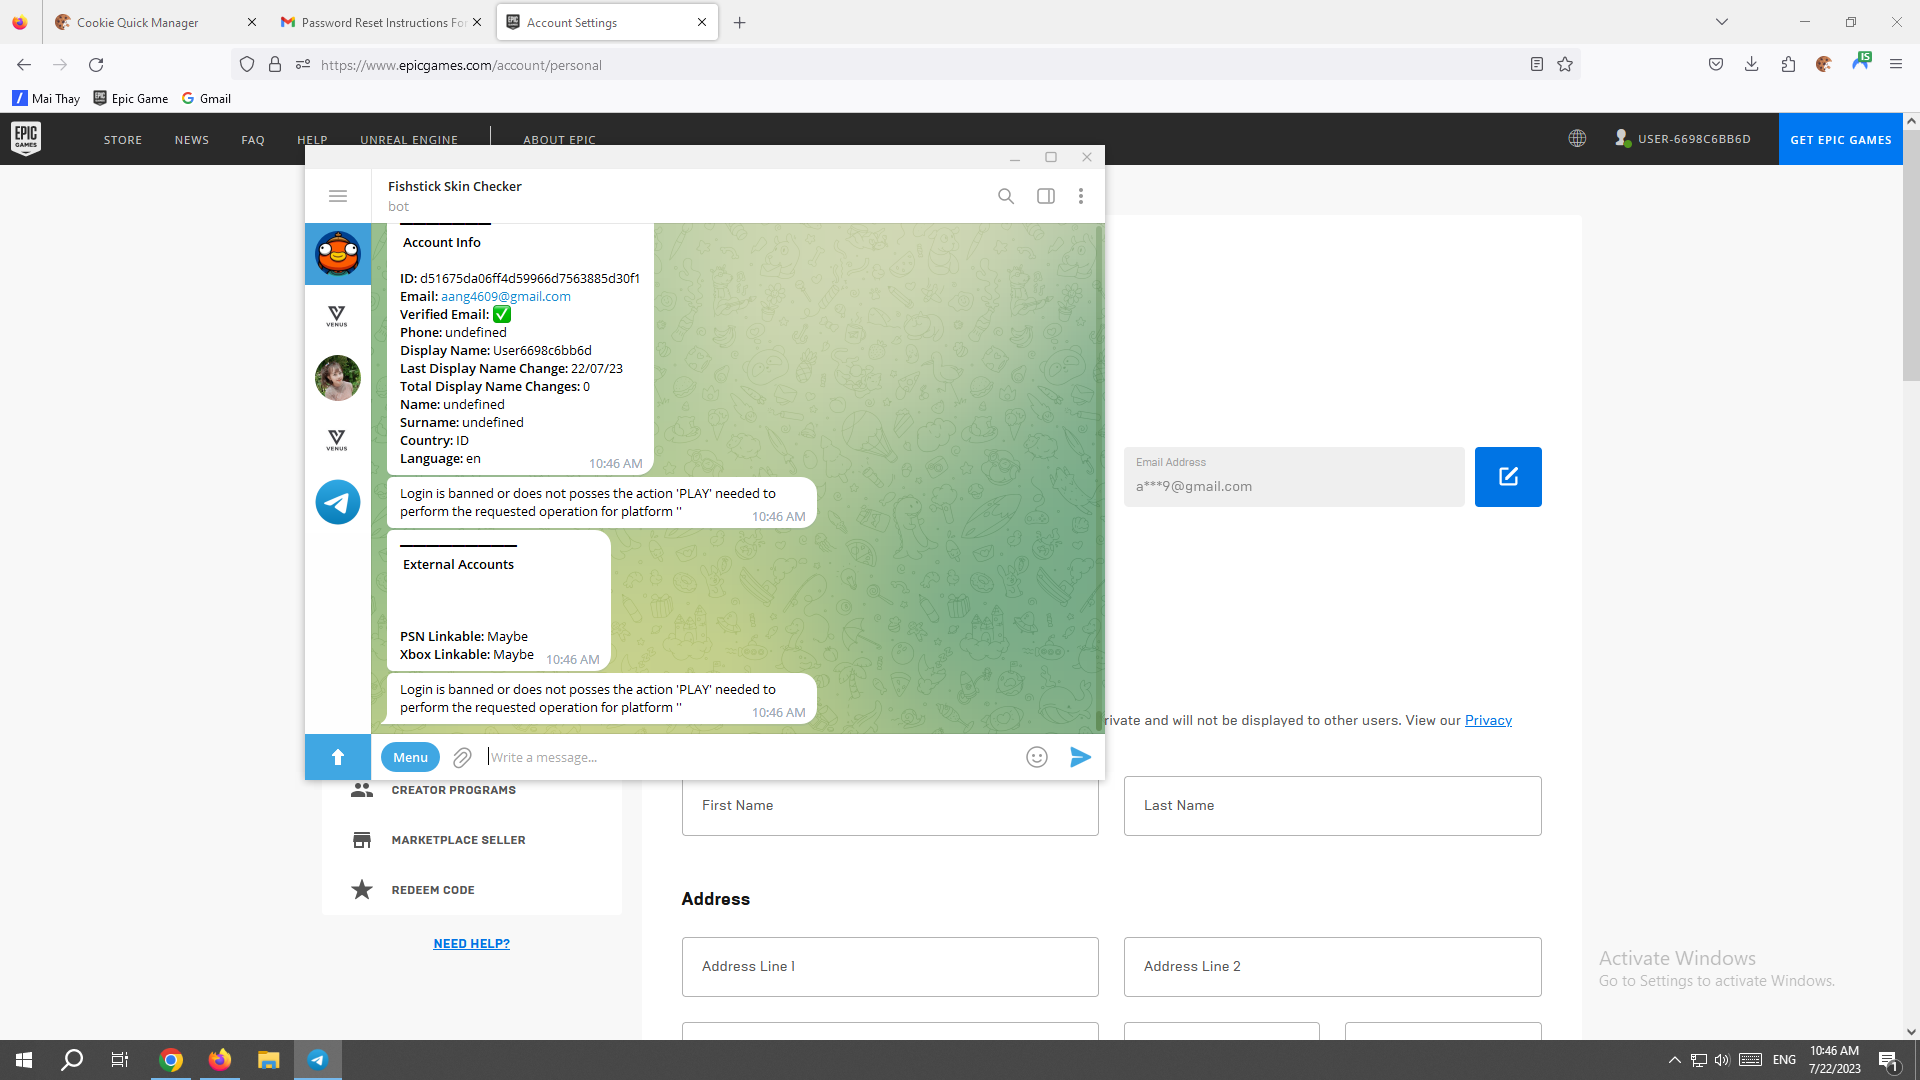
Task: Open News in Epic navigation
Action: pyautogui.click(x=192, y=140)
